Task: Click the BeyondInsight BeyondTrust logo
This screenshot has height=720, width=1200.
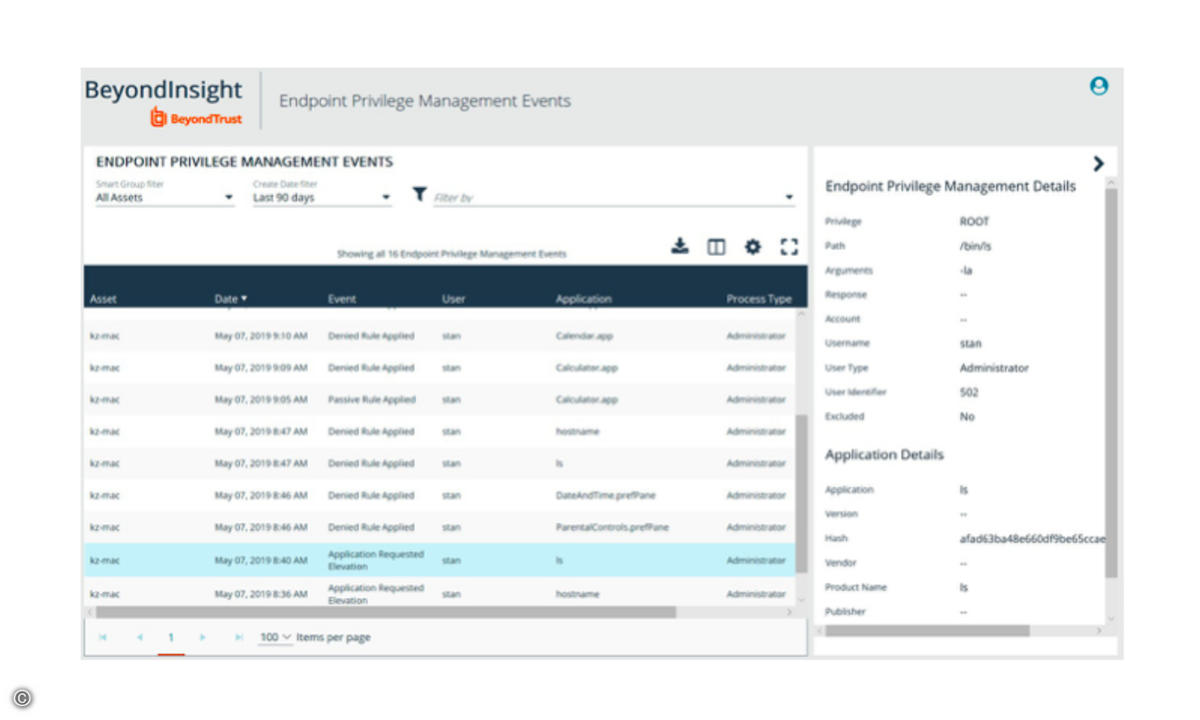Action: tap(163, 101)
